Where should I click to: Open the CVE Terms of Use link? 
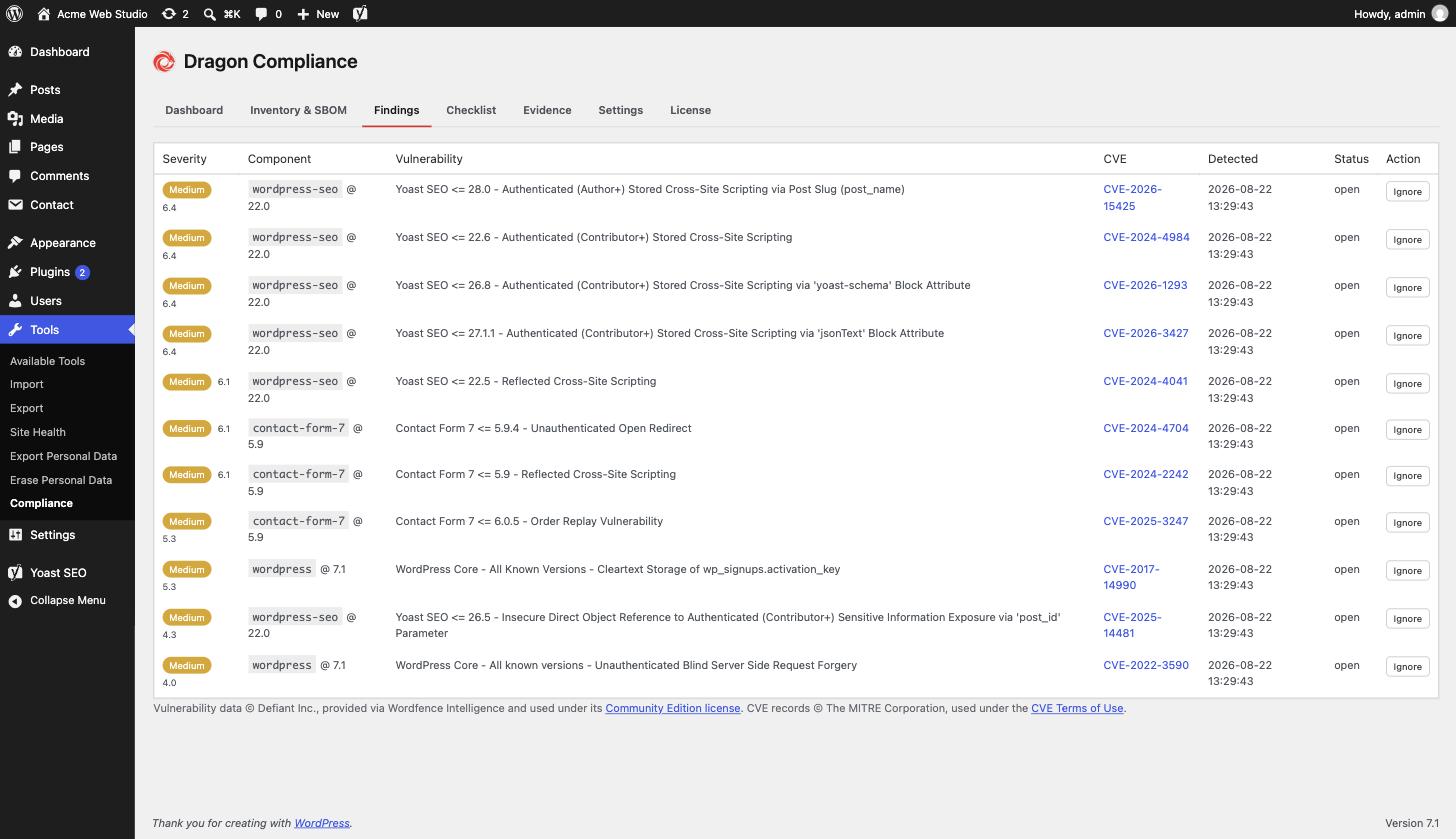[x=1077, y=708]
